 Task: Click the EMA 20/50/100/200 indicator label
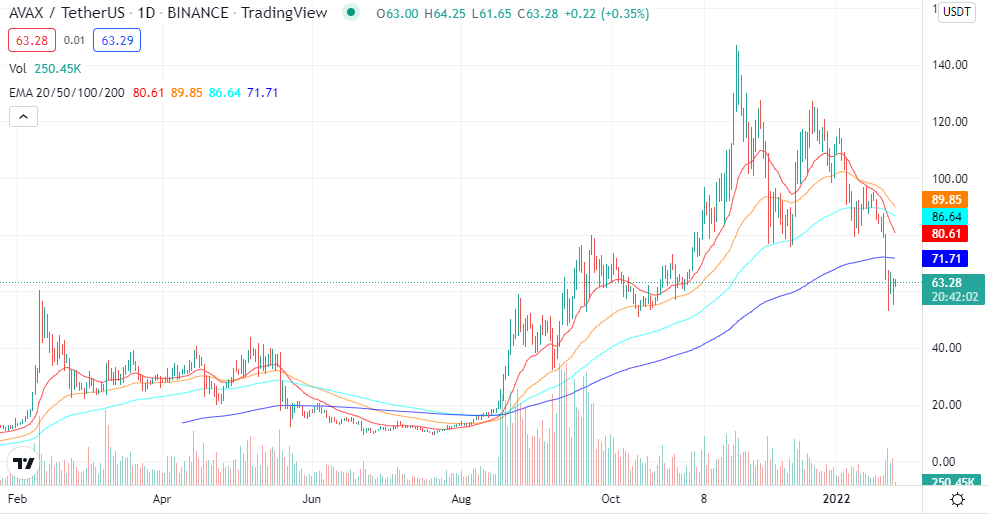click(x=67, y=93)
